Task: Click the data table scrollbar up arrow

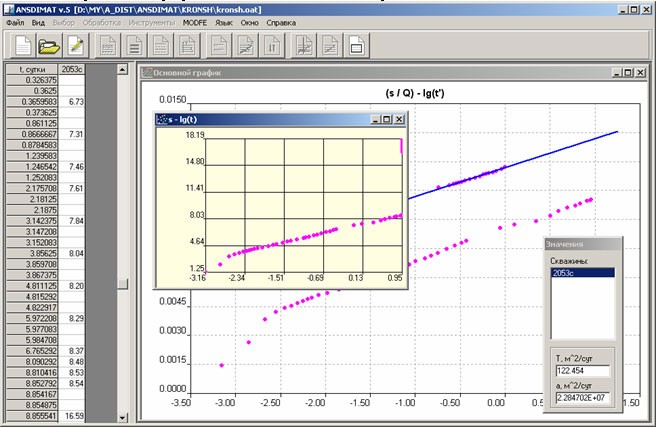Action: coord(123,70)
